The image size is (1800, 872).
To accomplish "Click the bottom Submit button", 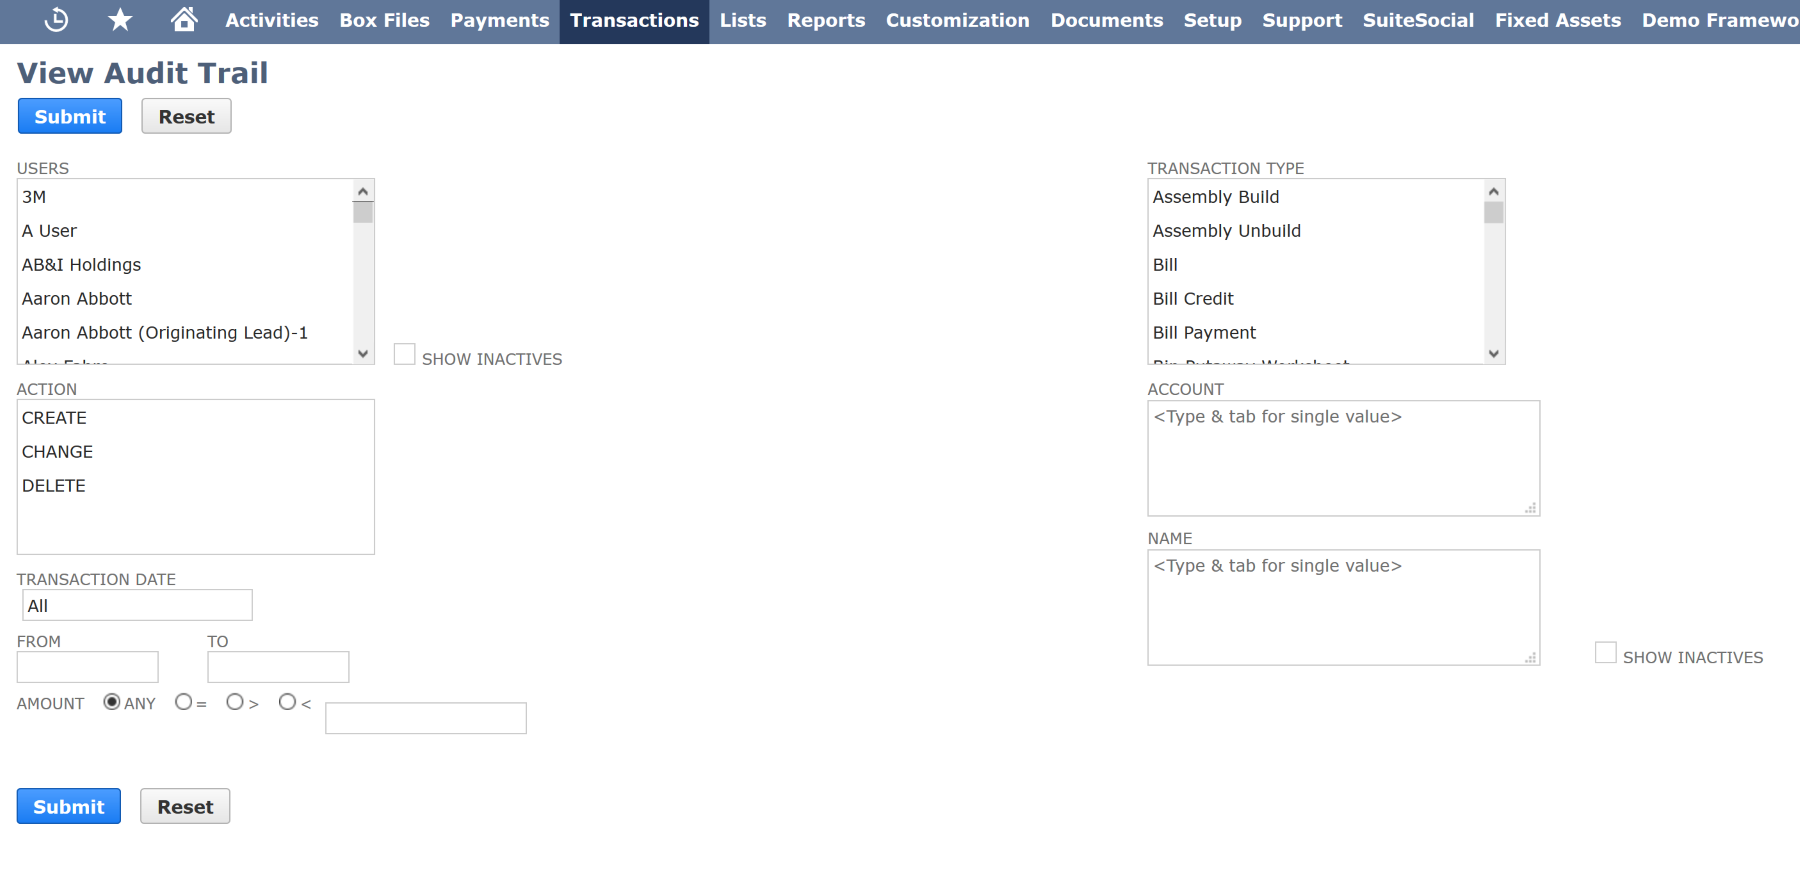I will pos(69,806).
